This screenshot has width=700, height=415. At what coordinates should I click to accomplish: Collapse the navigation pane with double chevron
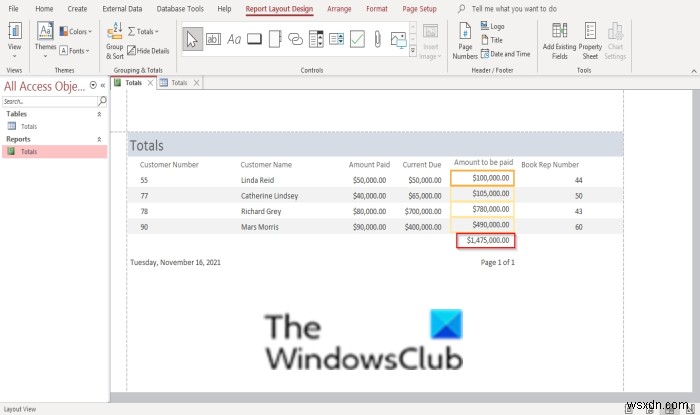point(103,85)
